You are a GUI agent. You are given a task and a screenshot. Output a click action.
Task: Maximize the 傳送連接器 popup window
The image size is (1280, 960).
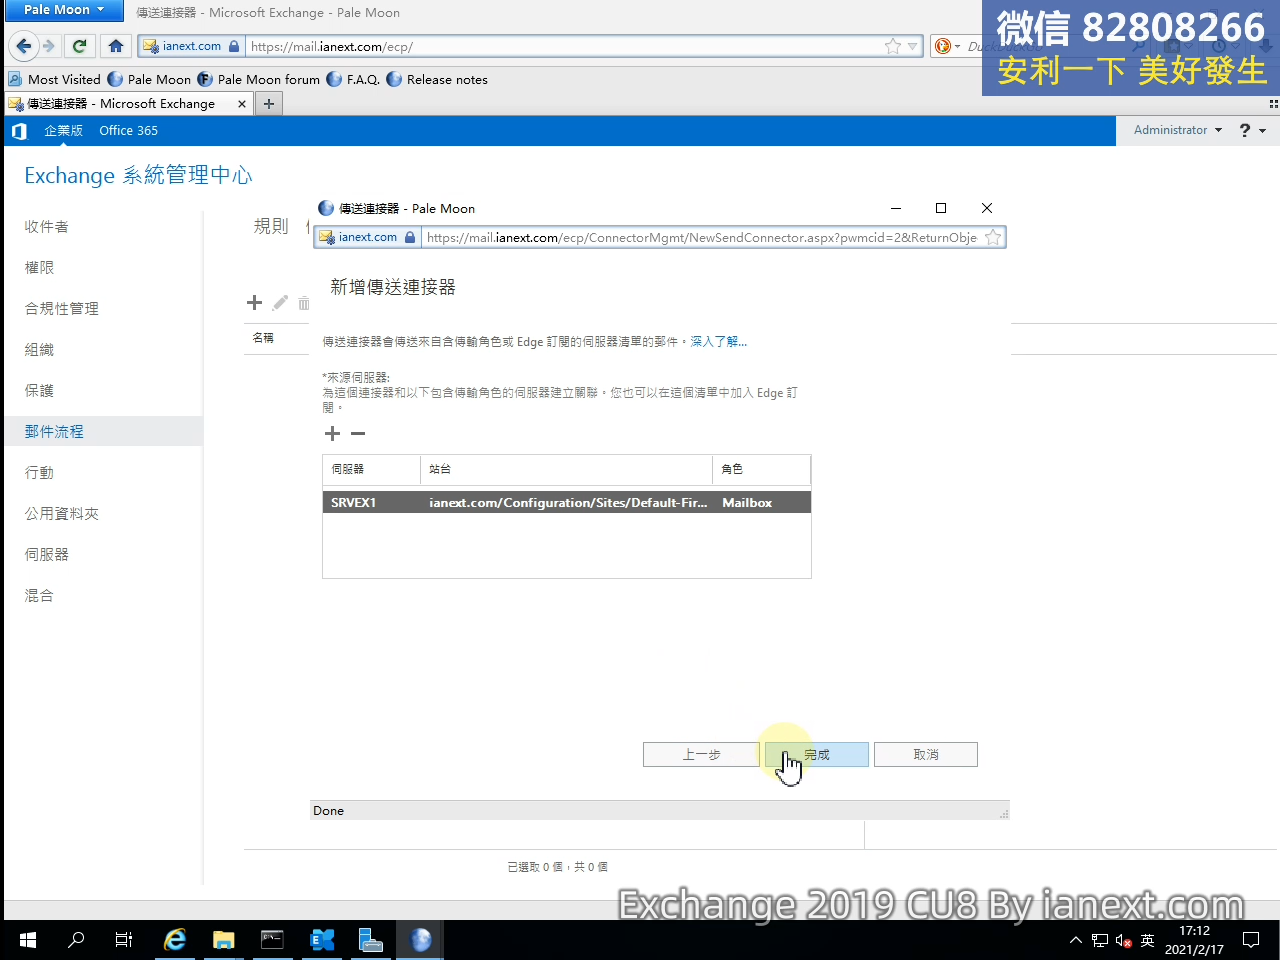tap(941, 208)
